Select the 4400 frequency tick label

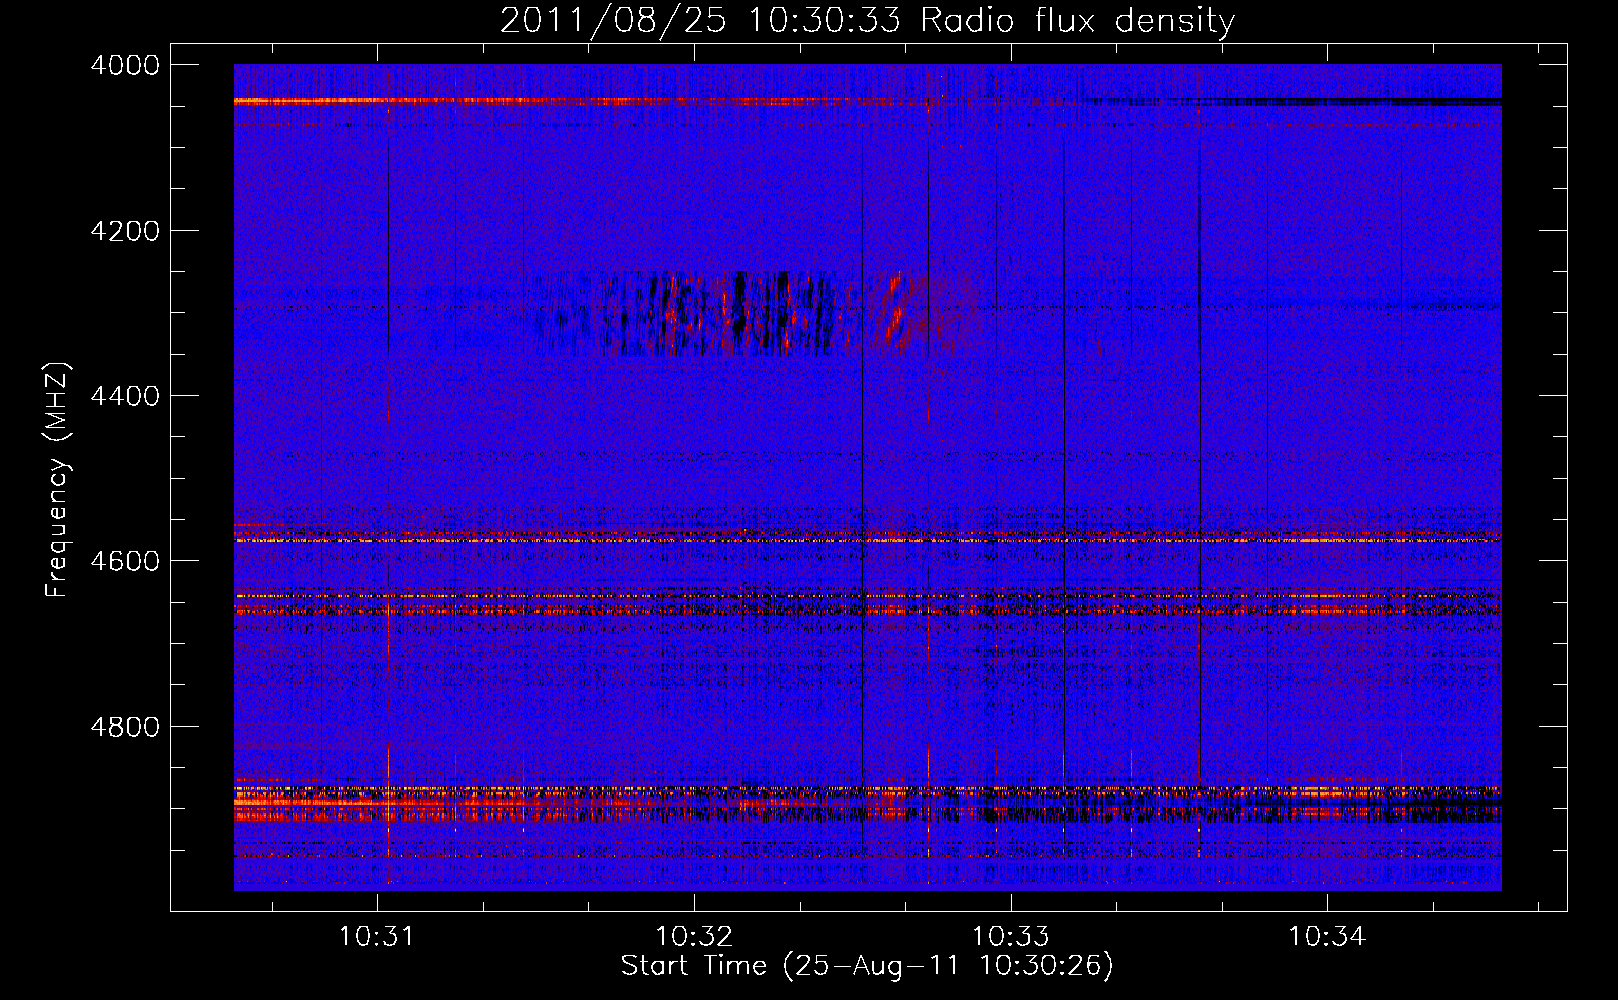pyautogui.click(x=125, y=396)
